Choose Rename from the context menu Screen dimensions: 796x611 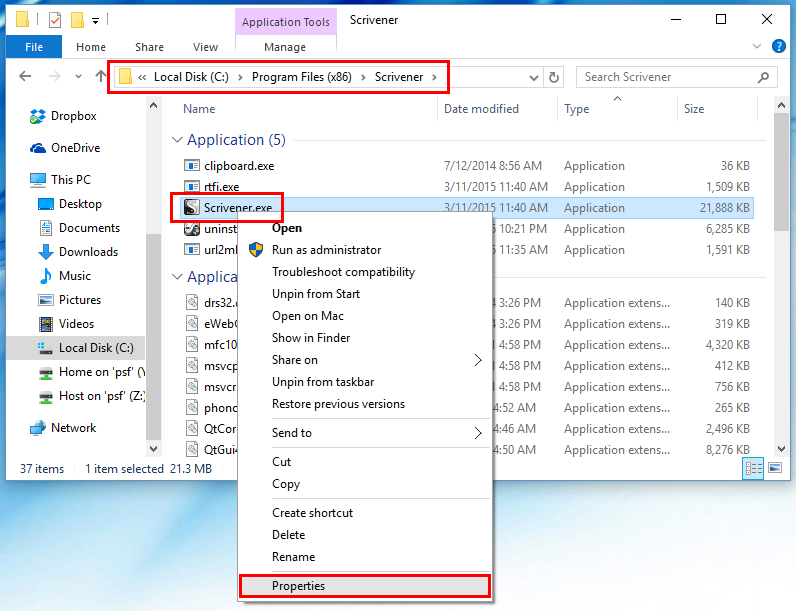[293, 557]
